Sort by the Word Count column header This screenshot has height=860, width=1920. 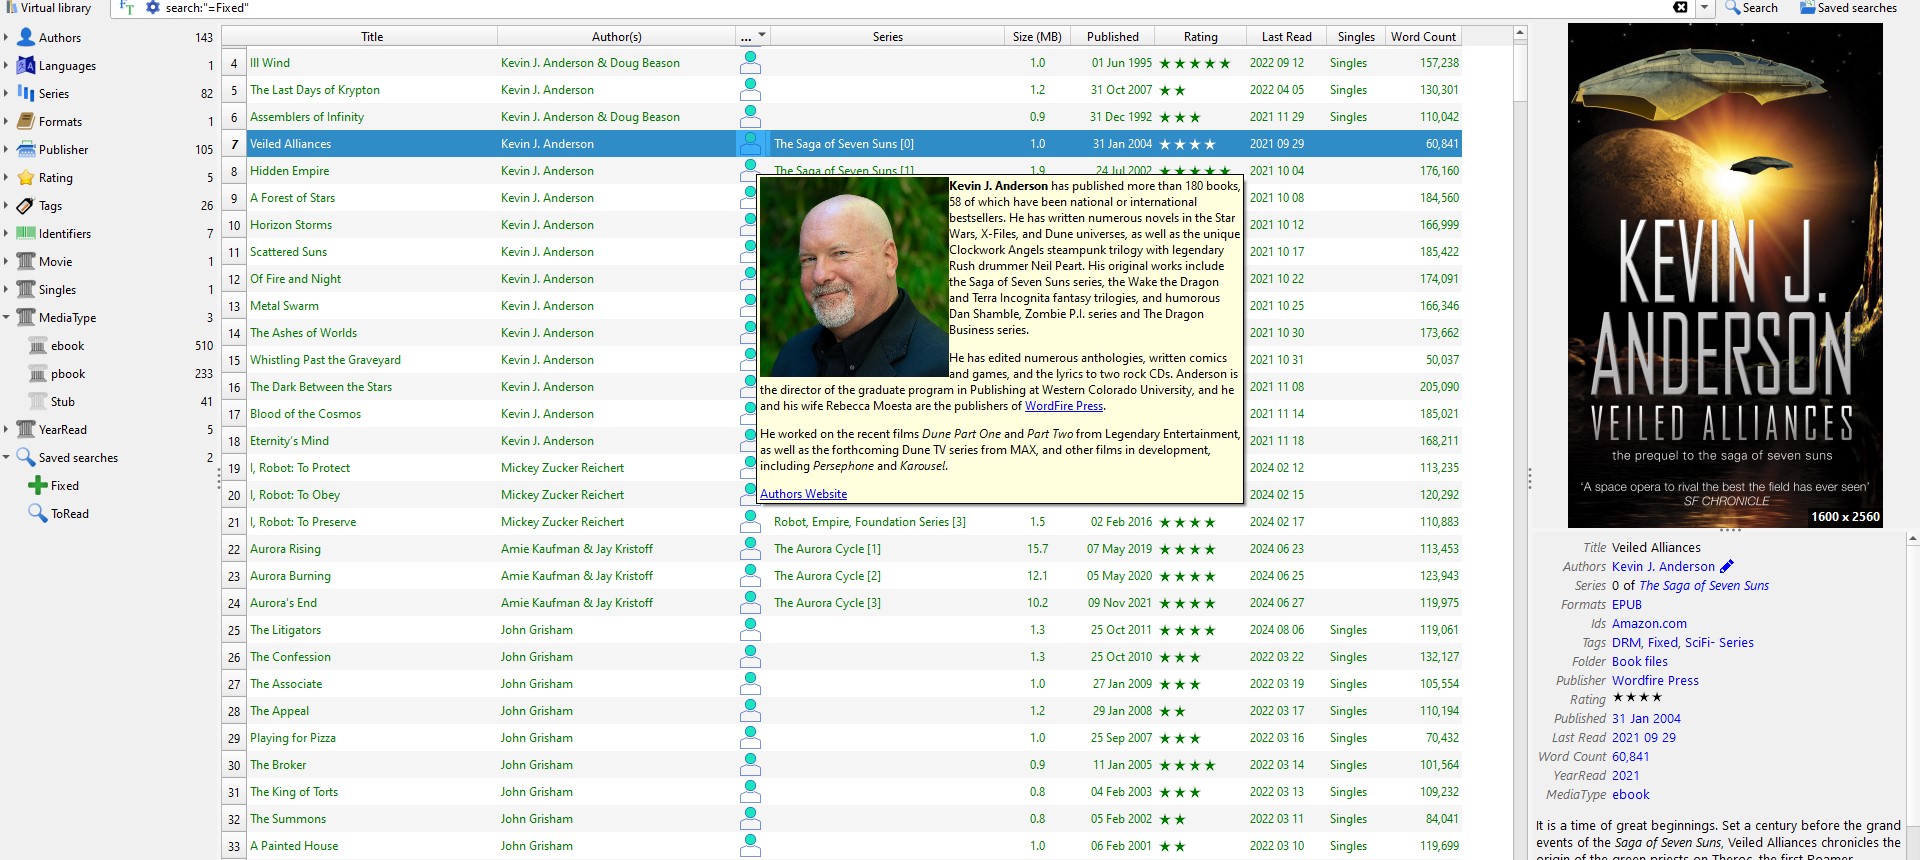(1422, 37)
